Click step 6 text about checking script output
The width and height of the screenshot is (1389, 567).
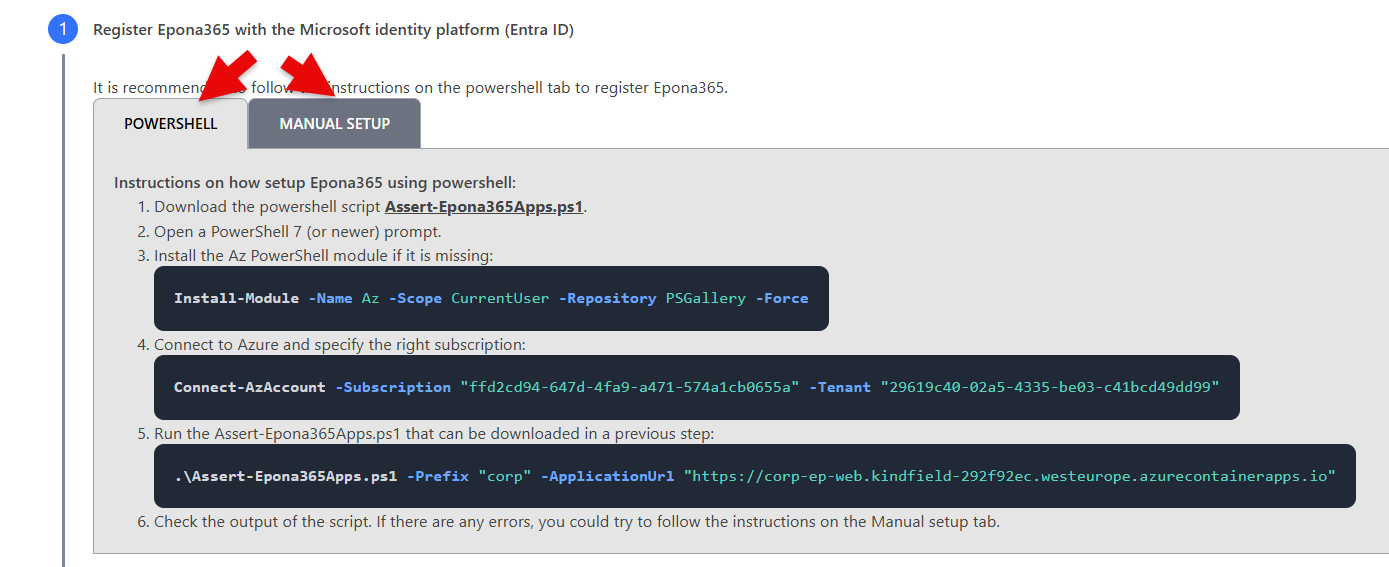click(576, 521)
